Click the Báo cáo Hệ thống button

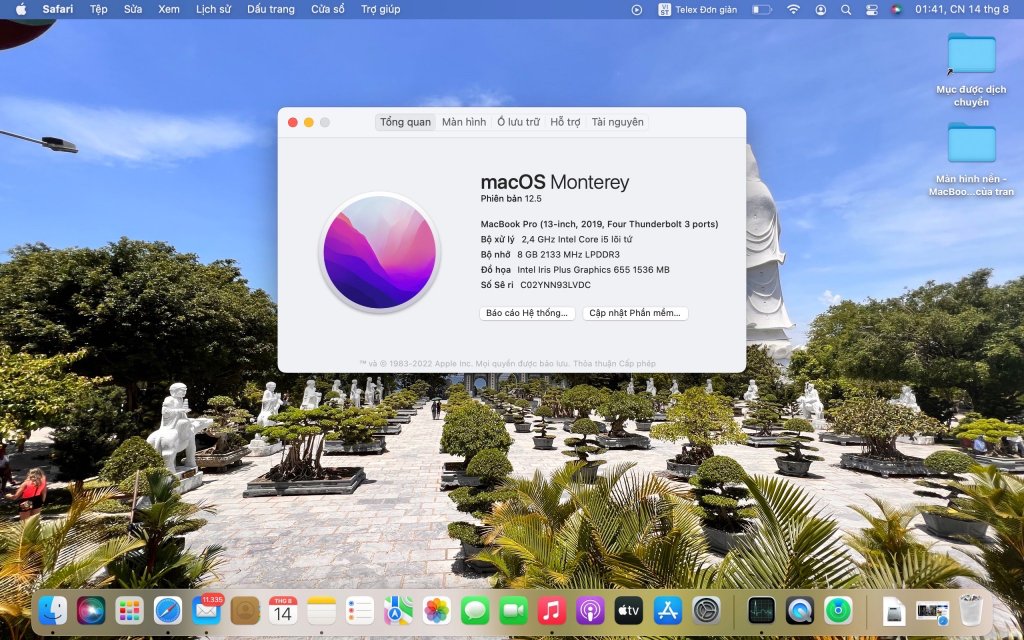pos(527,313)
